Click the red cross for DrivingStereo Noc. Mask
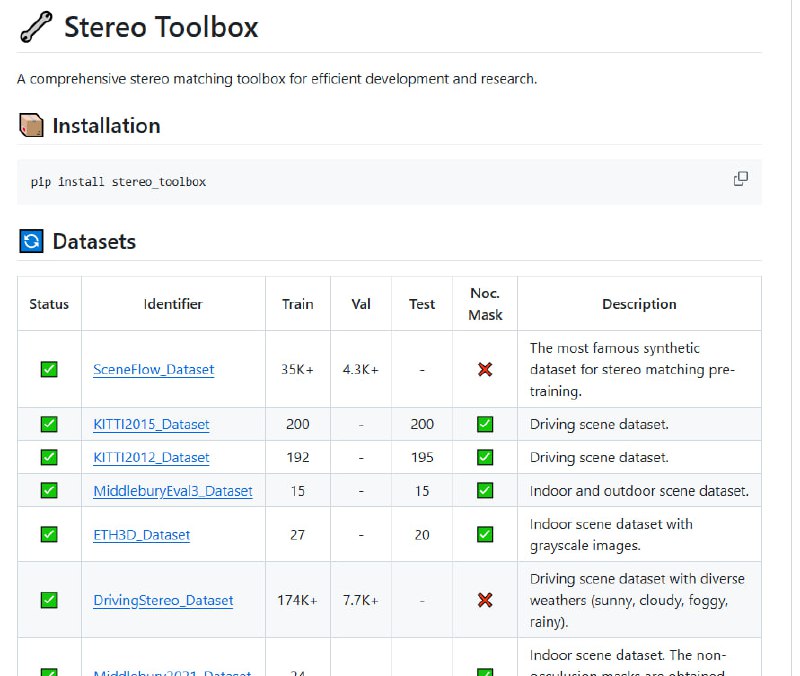 coord(485,600)
